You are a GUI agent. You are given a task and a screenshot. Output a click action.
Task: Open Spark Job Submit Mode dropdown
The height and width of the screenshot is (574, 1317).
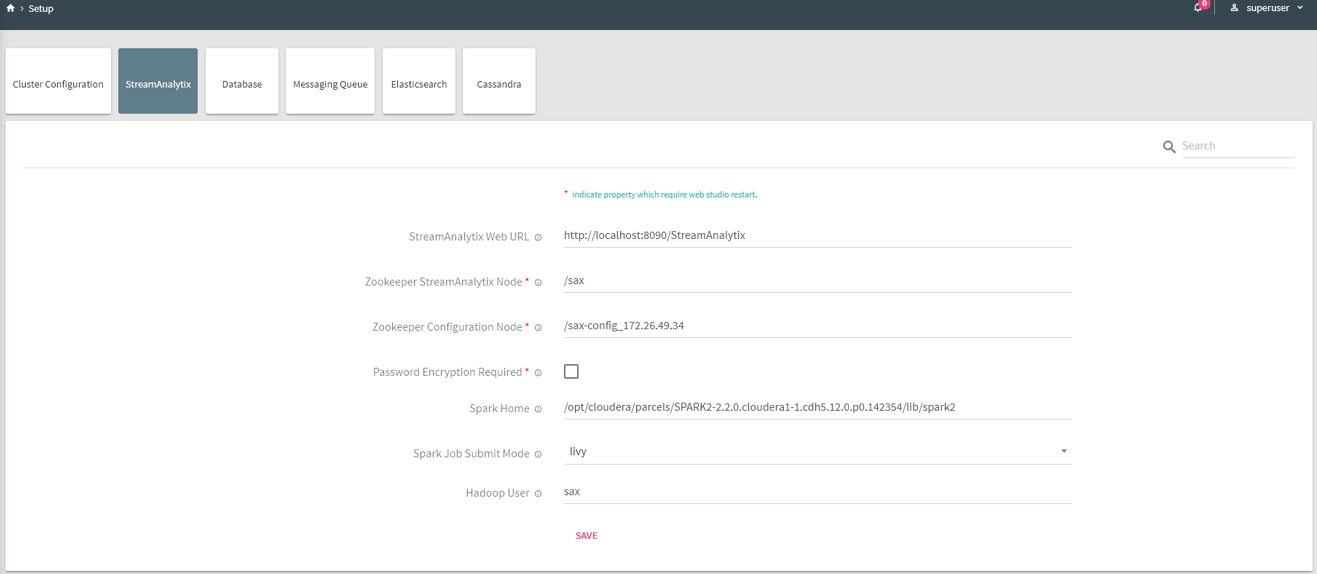click(817, 452)
